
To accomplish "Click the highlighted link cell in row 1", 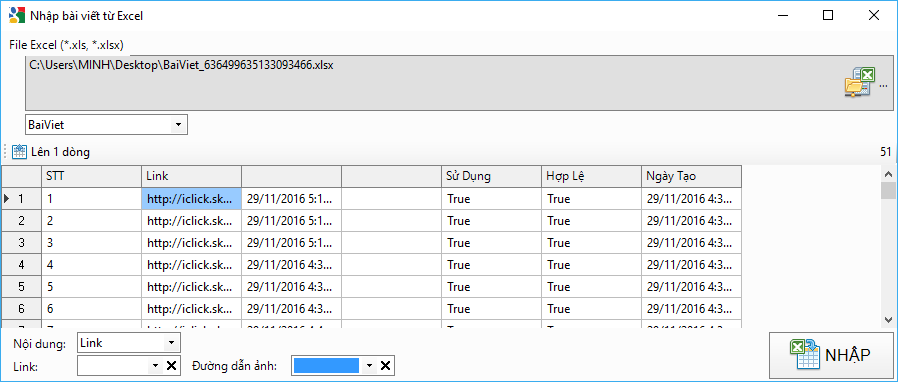I will click(x=191, y=199).
